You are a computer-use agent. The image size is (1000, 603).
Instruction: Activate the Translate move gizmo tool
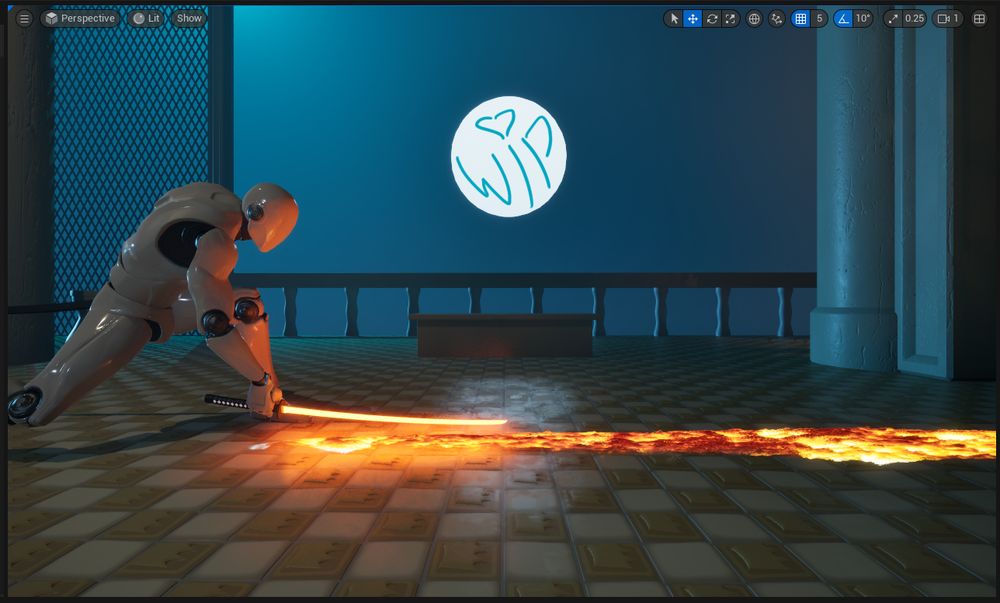[693, 18]
